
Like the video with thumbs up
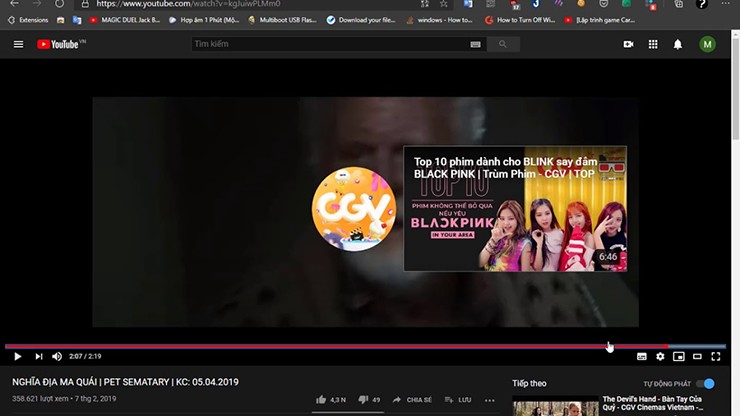coord(331,400)
